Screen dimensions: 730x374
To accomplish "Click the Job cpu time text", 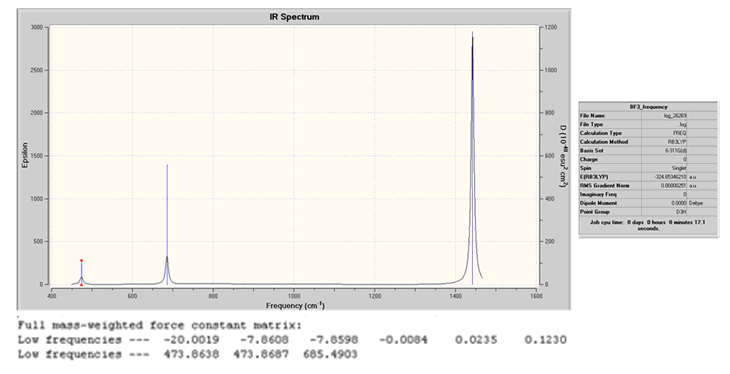I will tap(648, 225).
